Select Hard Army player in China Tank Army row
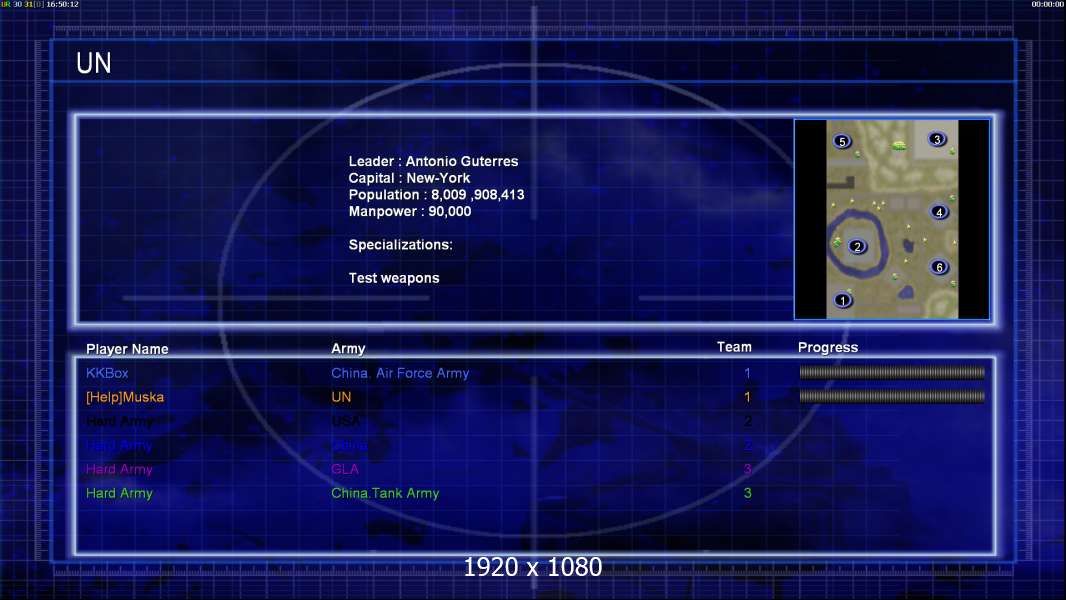1066x600 pixels. 119,493
